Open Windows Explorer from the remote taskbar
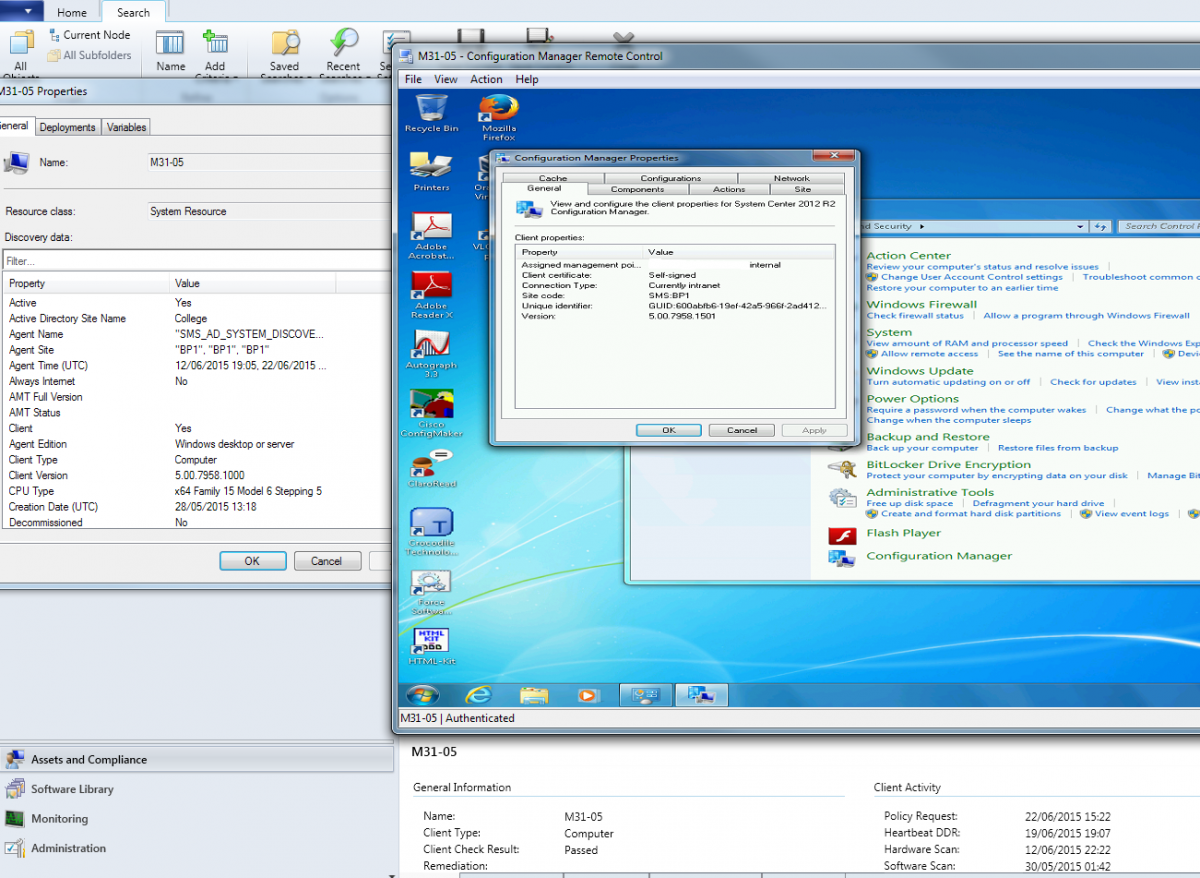1200x878 pixels. (x=534, y=695)
